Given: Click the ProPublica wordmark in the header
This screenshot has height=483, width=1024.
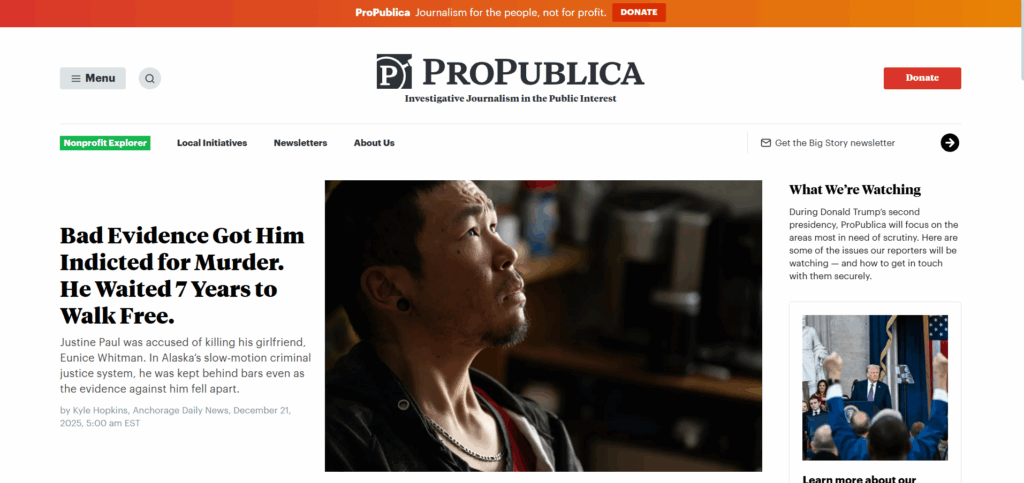Looking at the screenshot, I should tap(533, 72).
